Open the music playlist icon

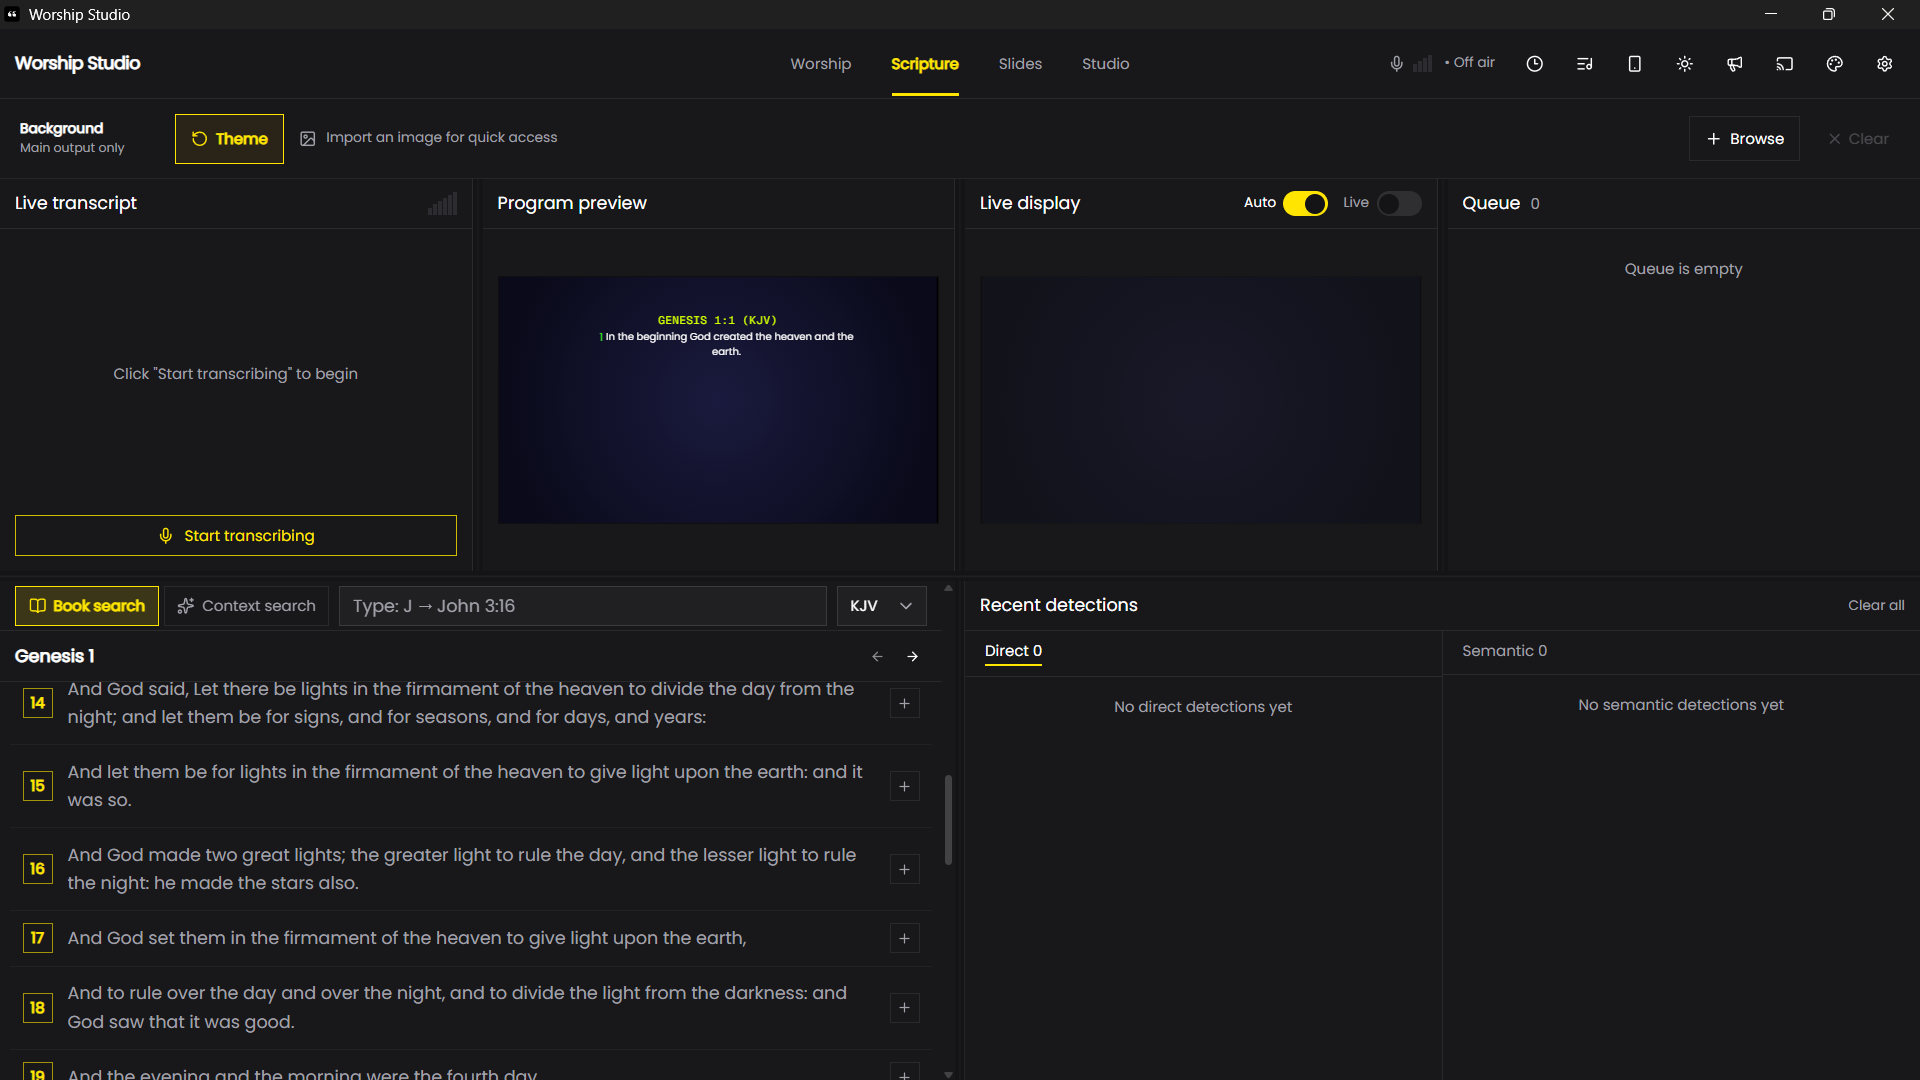pyautogui.click(x=1584, y=64)
